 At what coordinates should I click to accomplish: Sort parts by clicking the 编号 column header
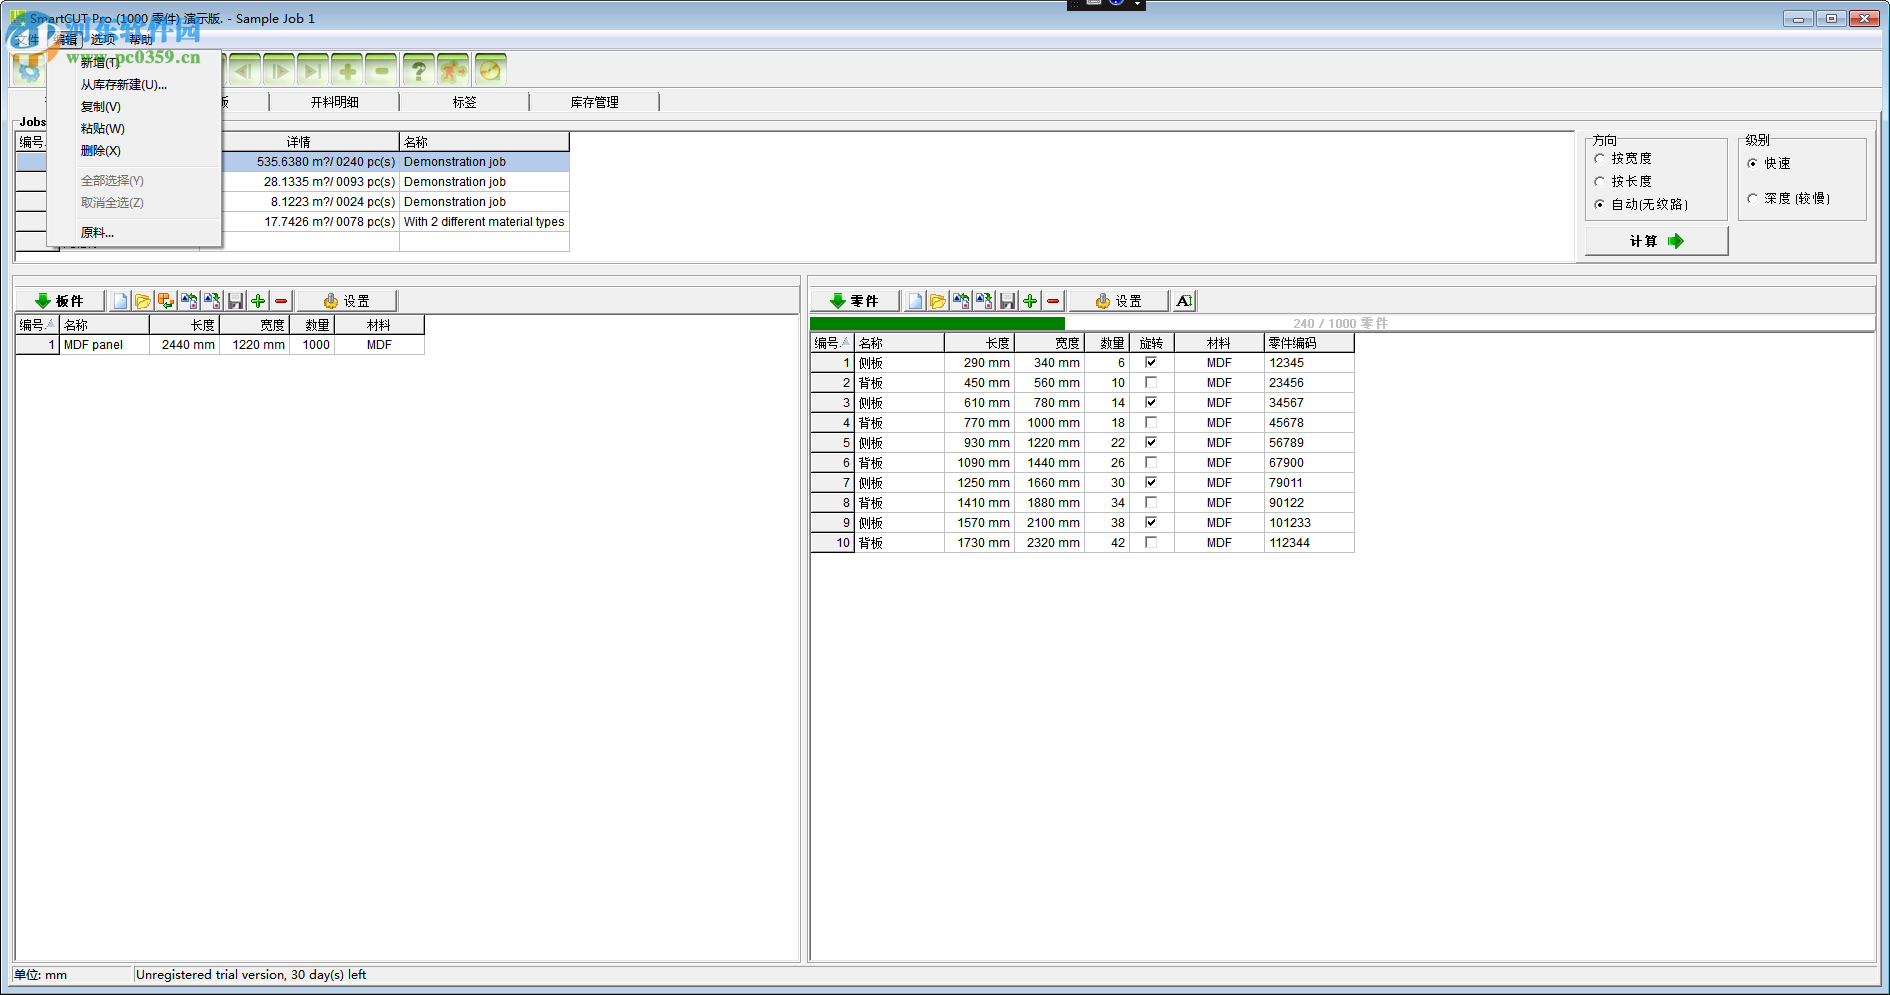point(831,343)
